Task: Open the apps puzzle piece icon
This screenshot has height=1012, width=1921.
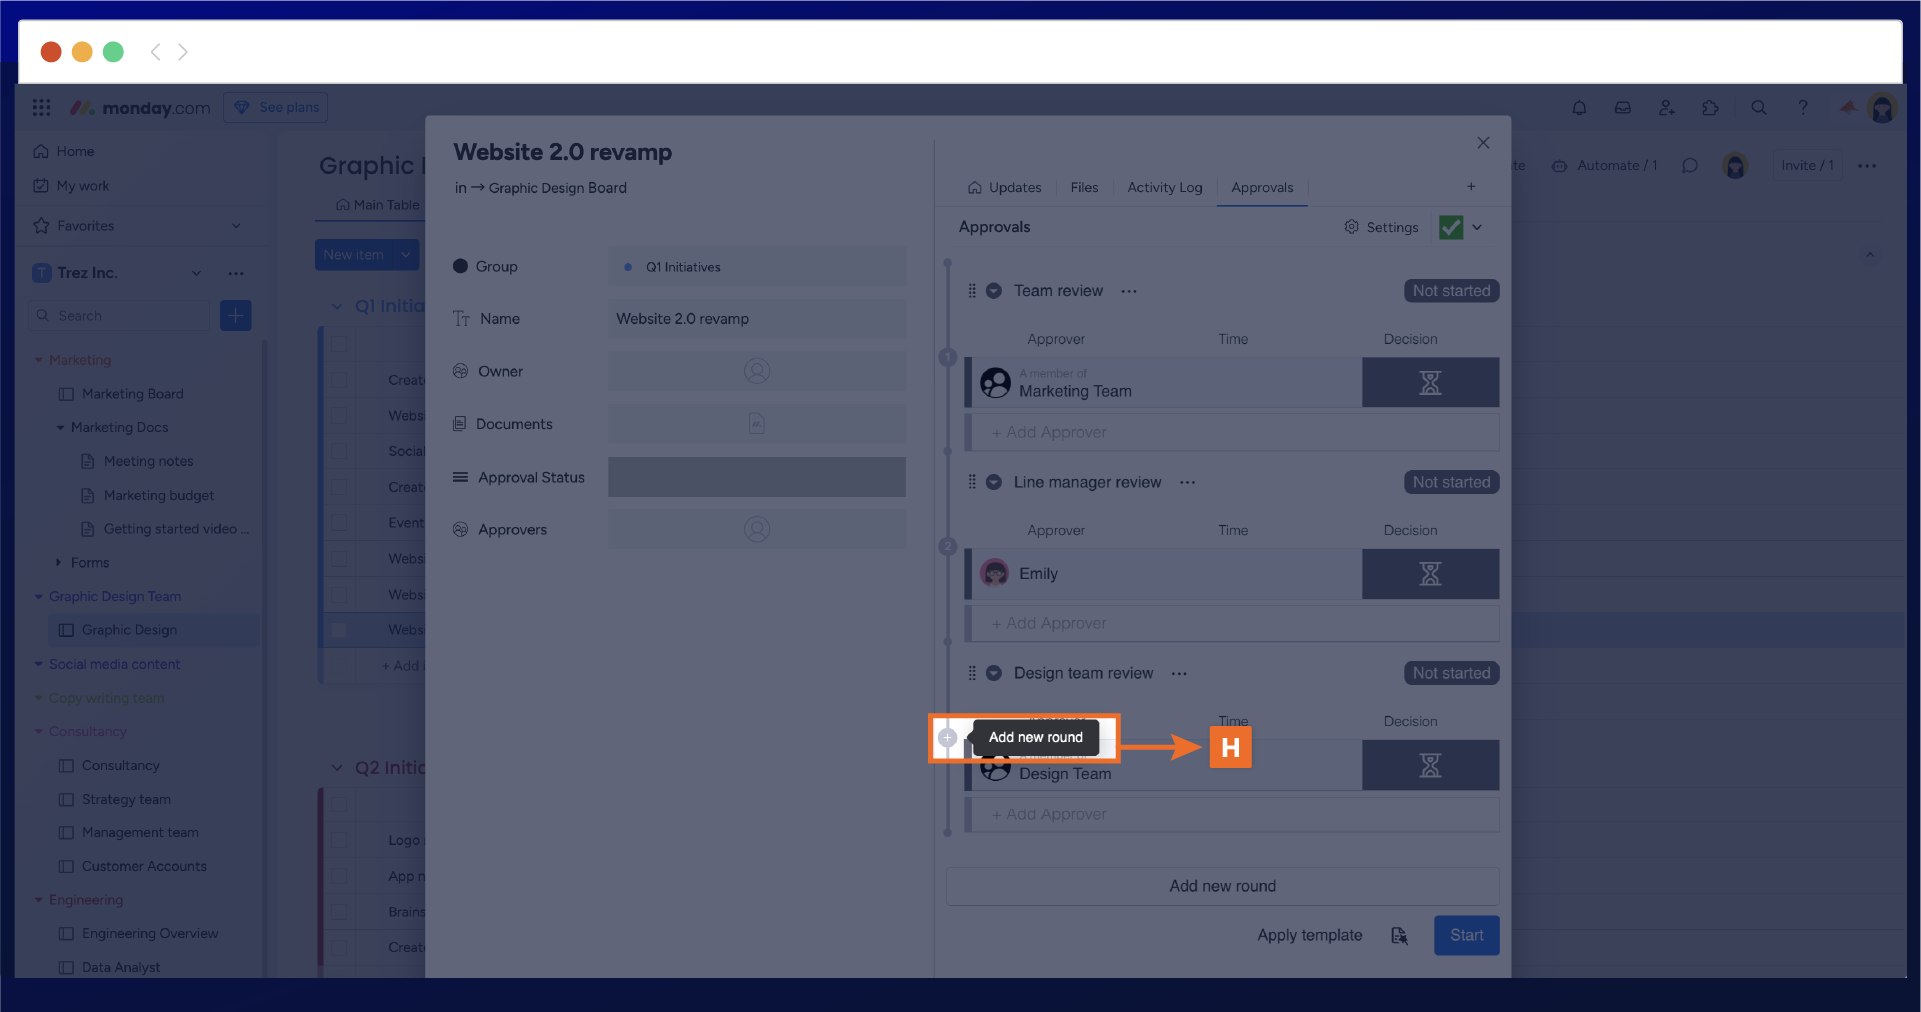Action: point(1711,108)
